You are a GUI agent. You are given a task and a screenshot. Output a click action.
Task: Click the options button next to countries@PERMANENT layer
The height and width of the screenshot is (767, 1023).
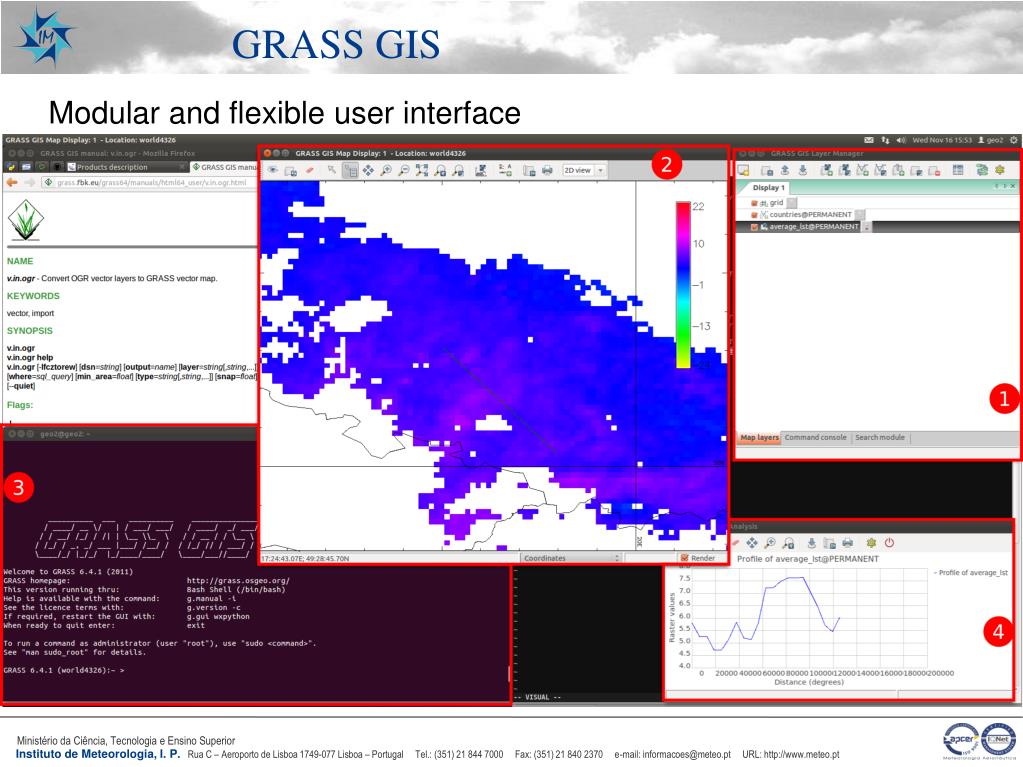coord(860,215)
